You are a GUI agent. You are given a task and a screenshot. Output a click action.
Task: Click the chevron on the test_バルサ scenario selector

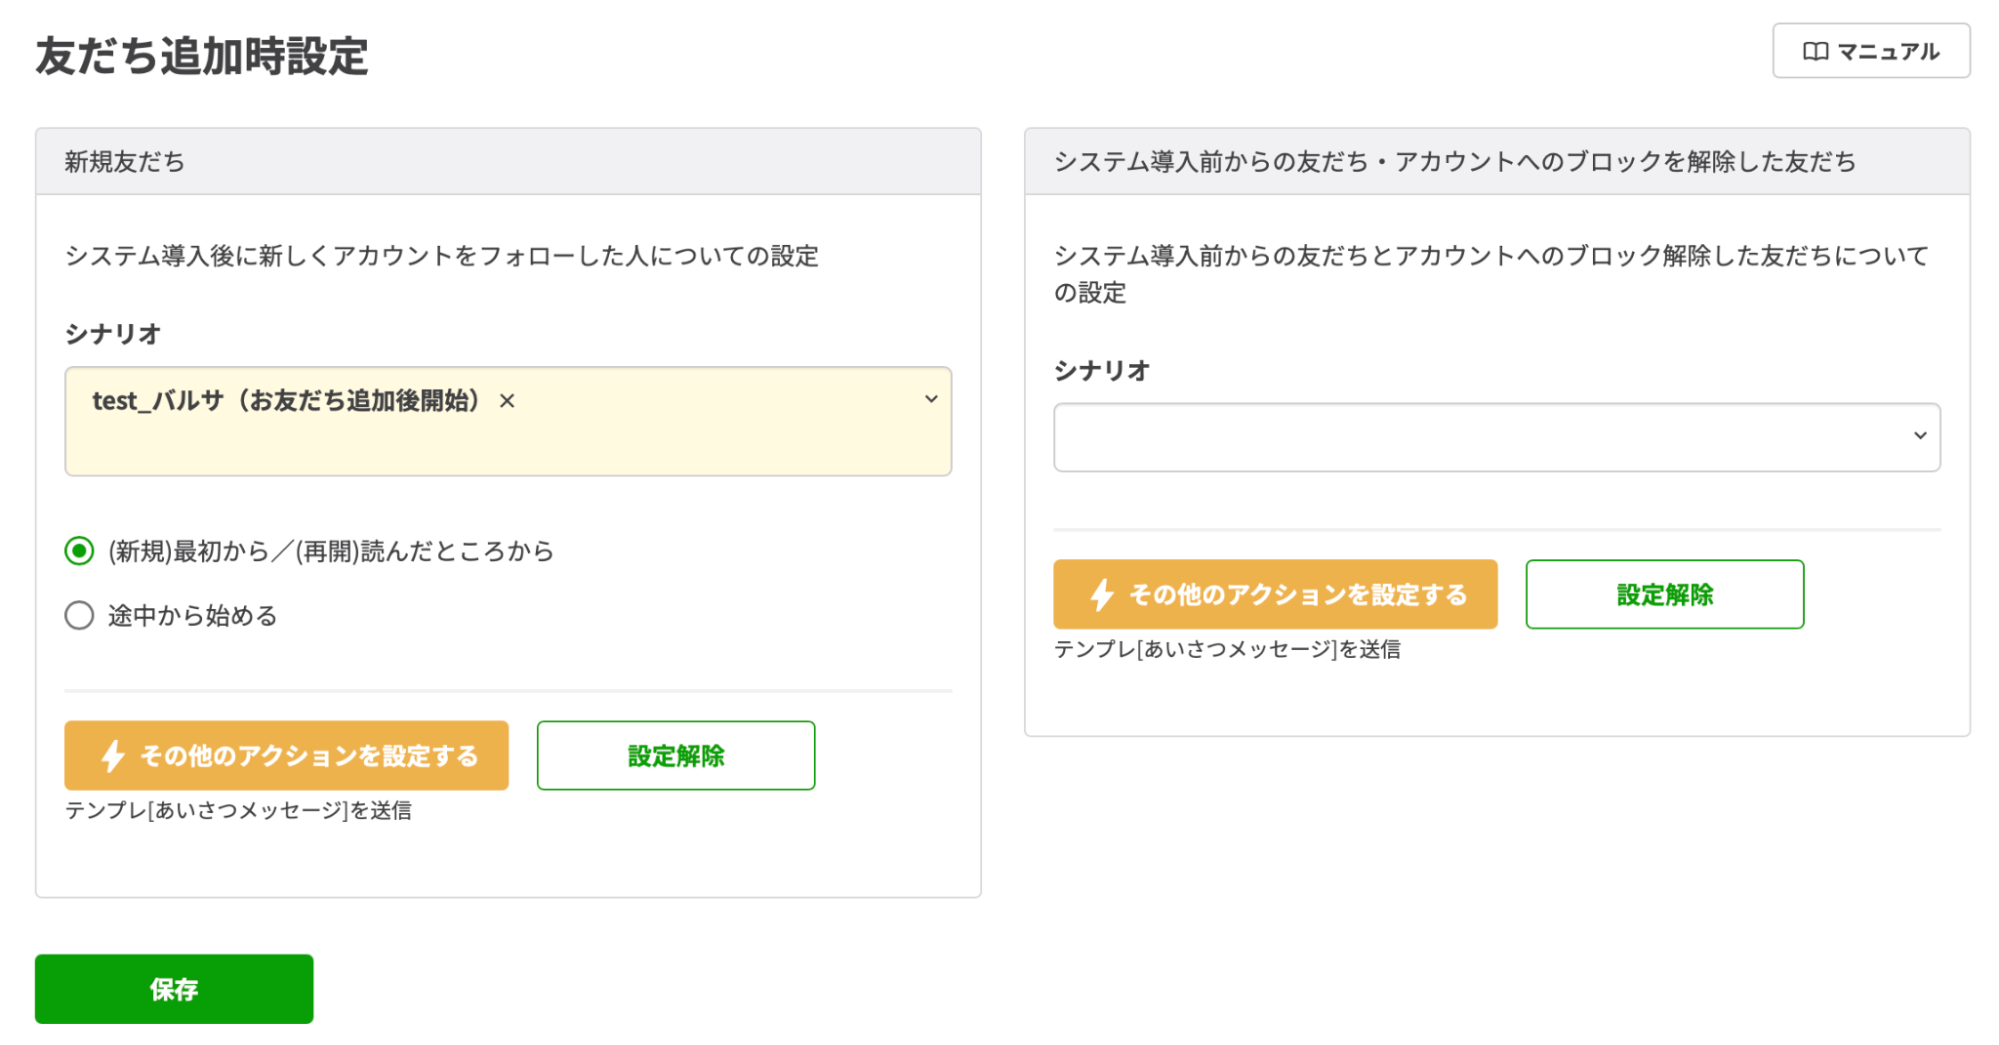tap(932, 399)
